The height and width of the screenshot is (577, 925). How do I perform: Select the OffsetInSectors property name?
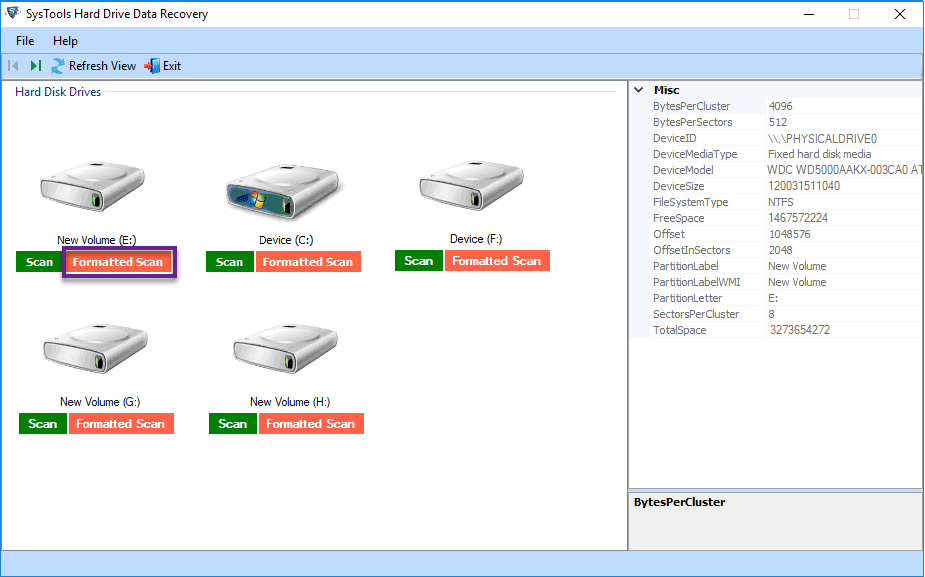691,250
